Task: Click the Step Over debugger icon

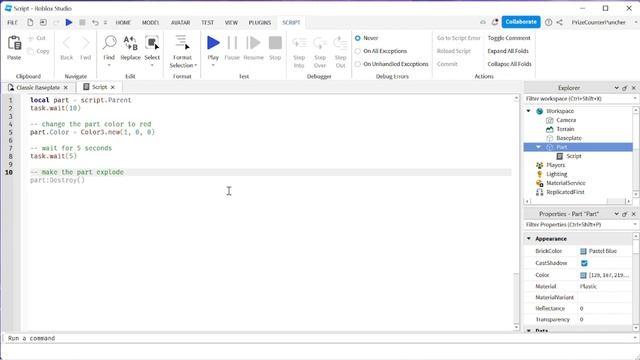Action: click(320, 42)
